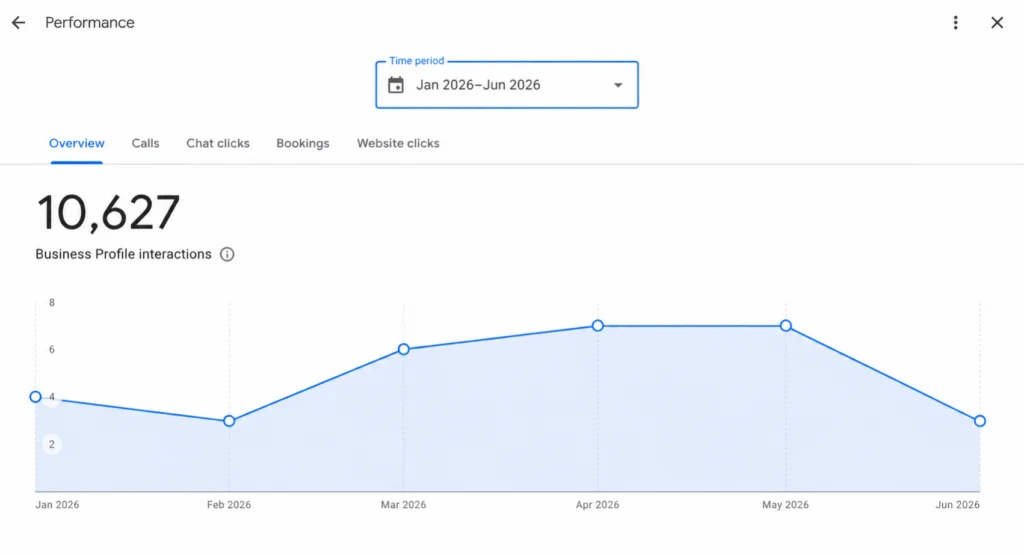Click the calendar icon in Time period
This screenshot has width=1024, height=555.
point(396,85)
